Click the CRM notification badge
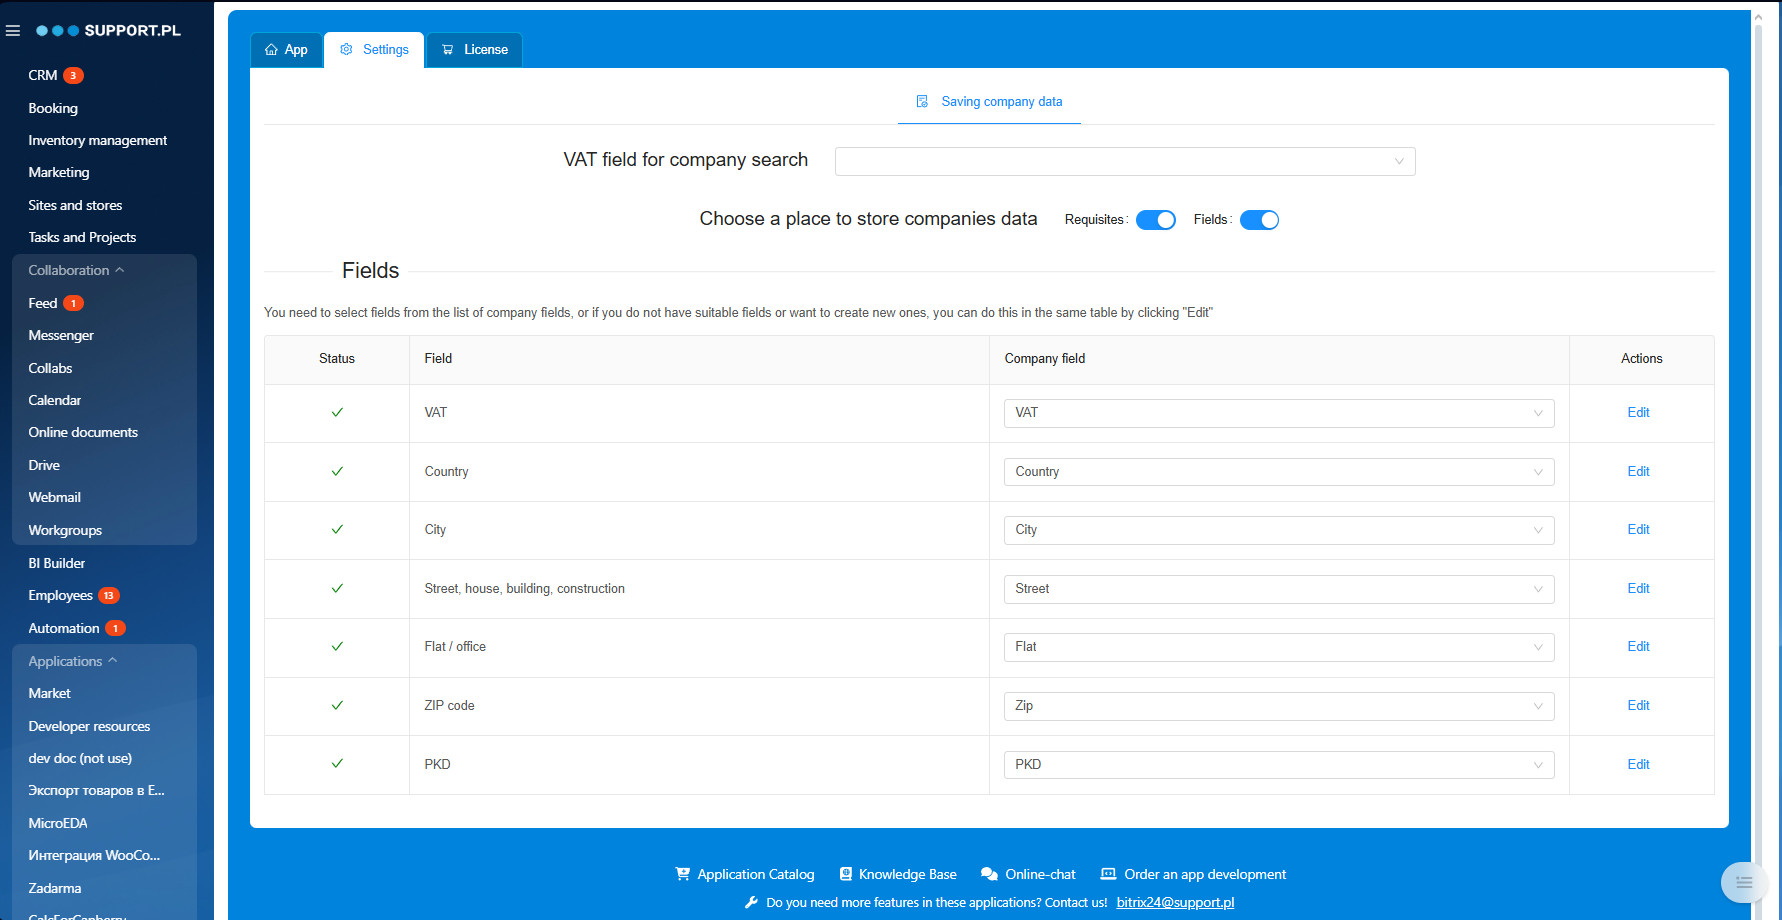 coord(73,76)
